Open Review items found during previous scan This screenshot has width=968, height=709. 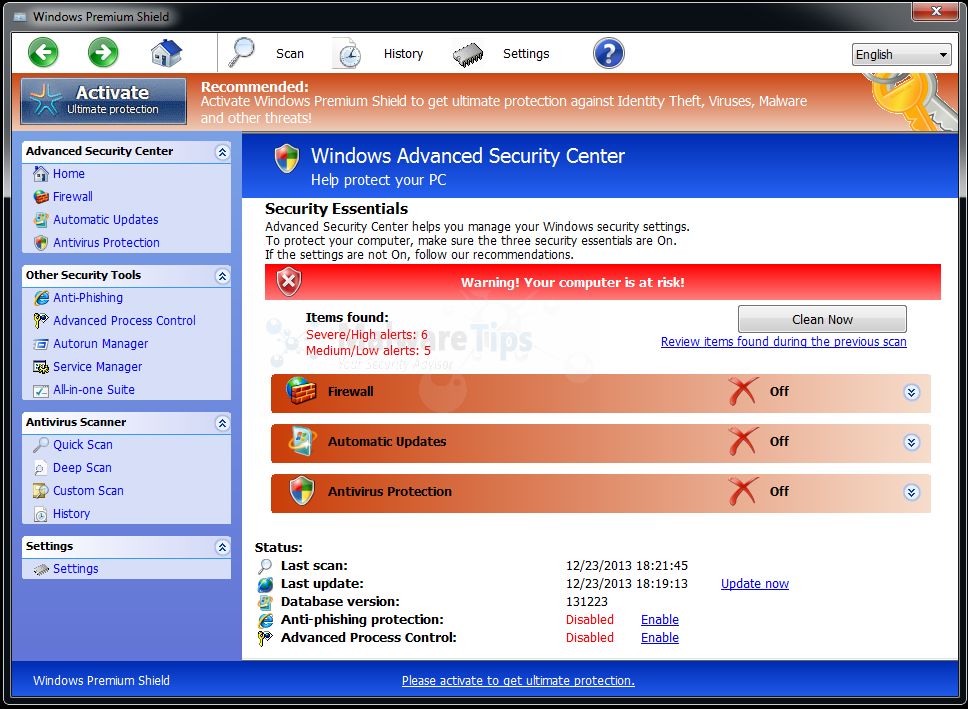pyautogui.click(x=783, y=342)
